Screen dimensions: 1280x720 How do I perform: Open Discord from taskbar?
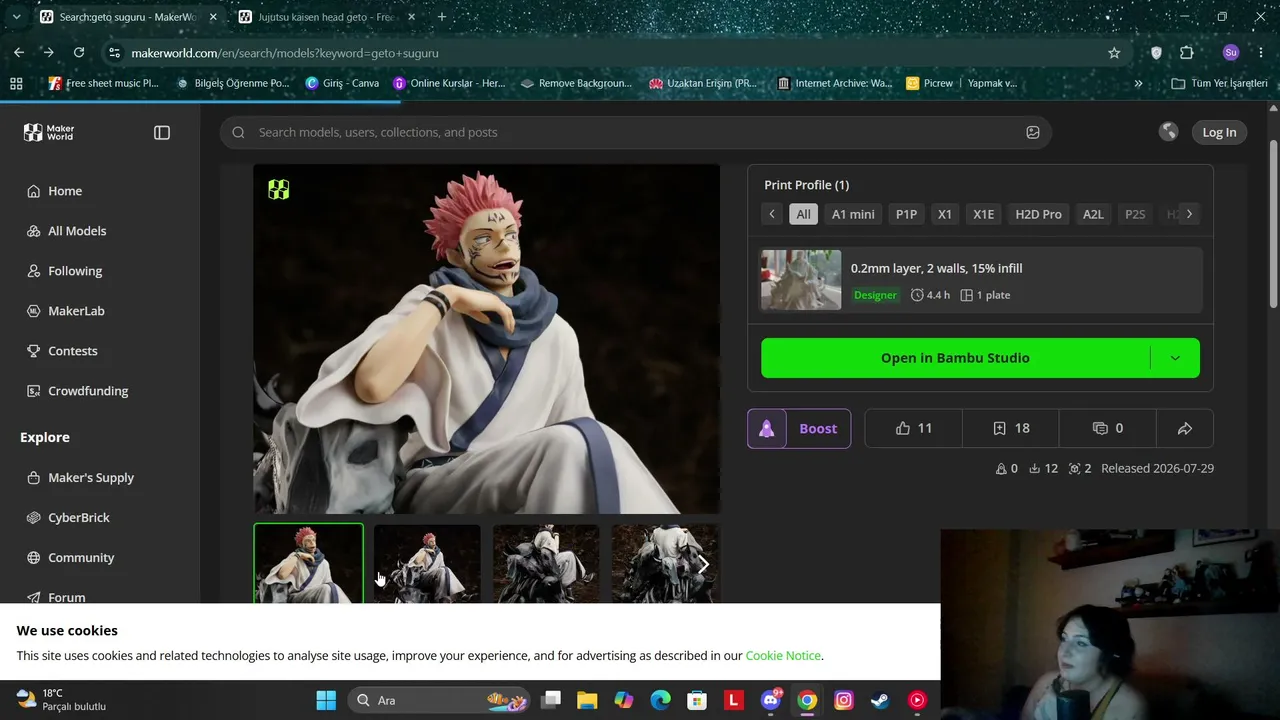771,700
